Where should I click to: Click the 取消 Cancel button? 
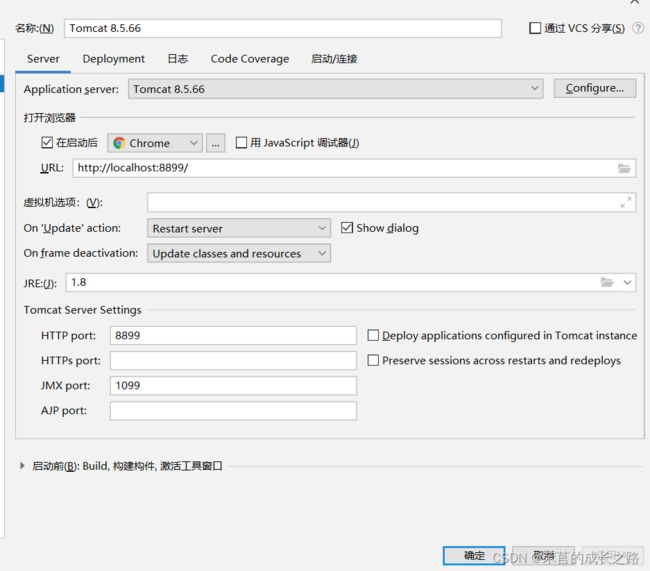(543, 555)
